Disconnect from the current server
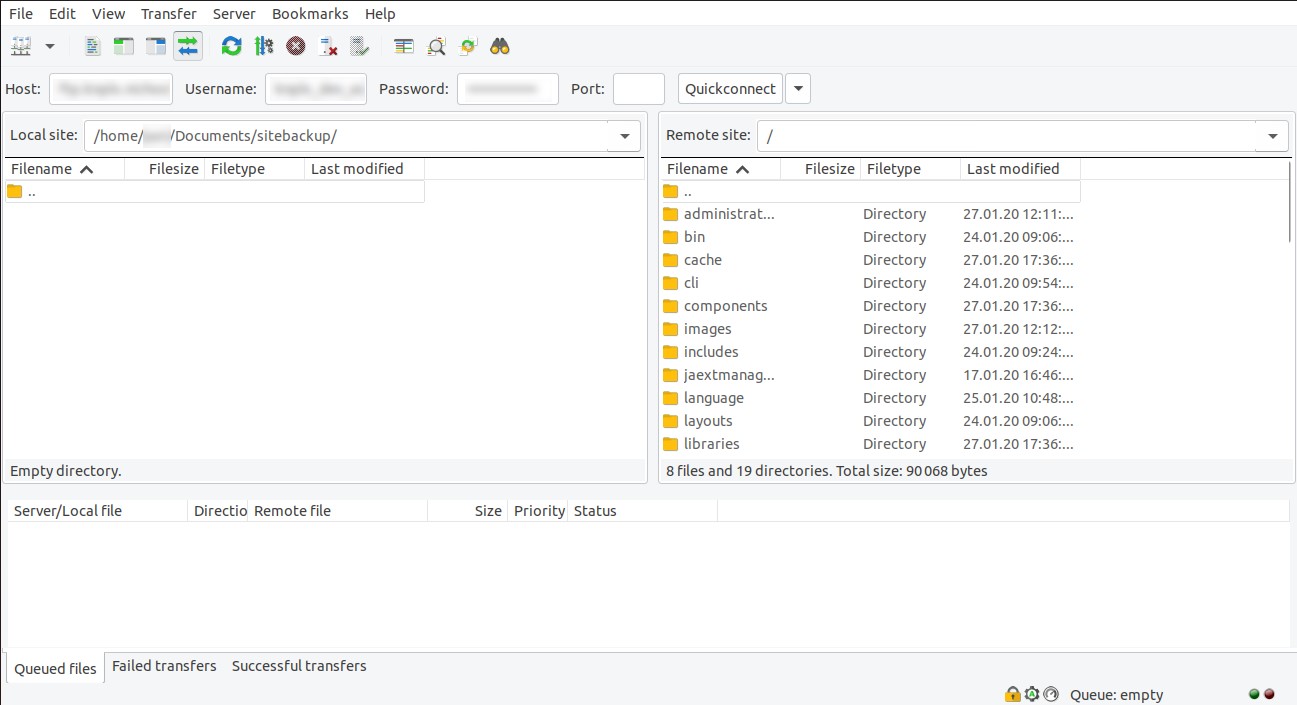The width and height of the screenshot is (1297, 705). 328,46
